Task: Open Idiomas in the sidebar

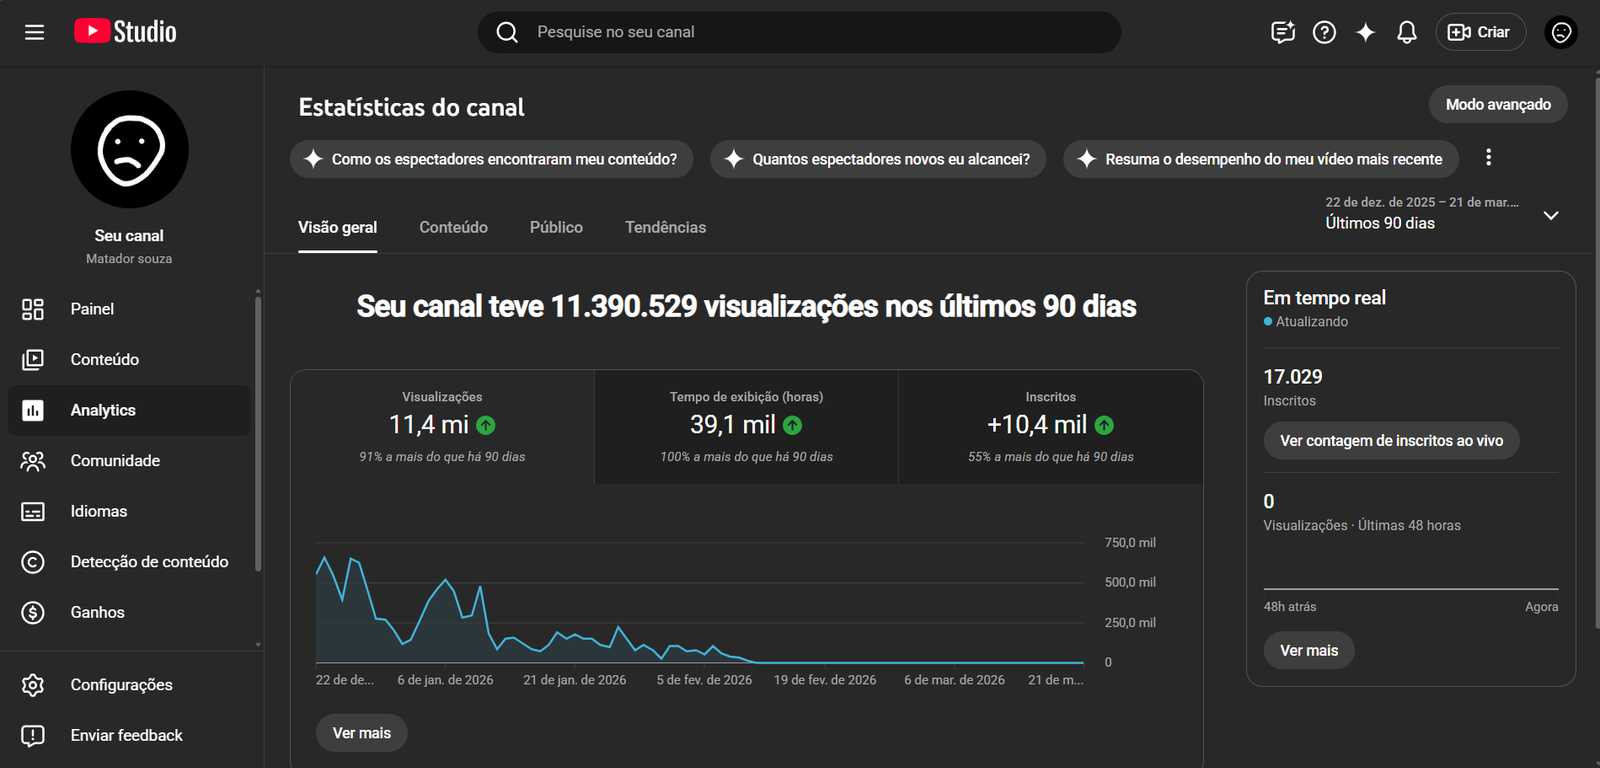Action: 129,511
